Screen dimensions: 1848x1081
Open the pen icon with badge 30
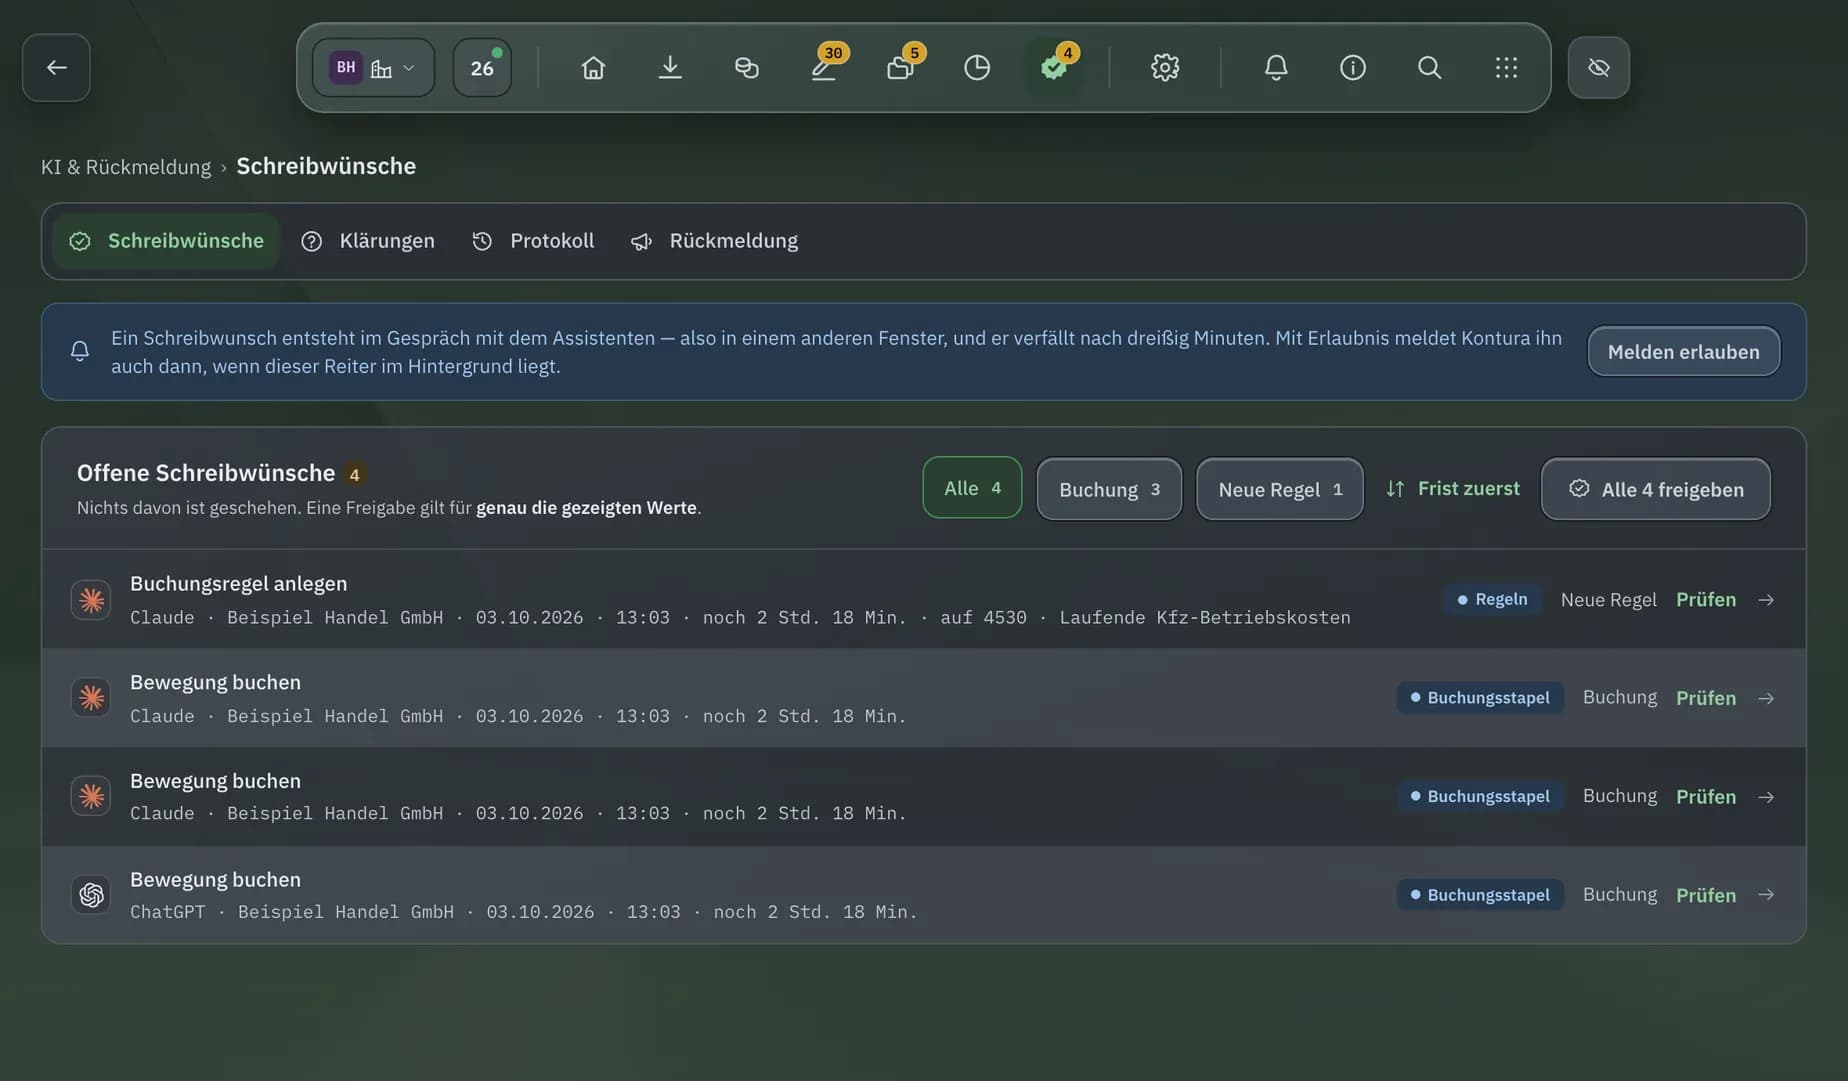pyautogui.click(x=824, y=67)
